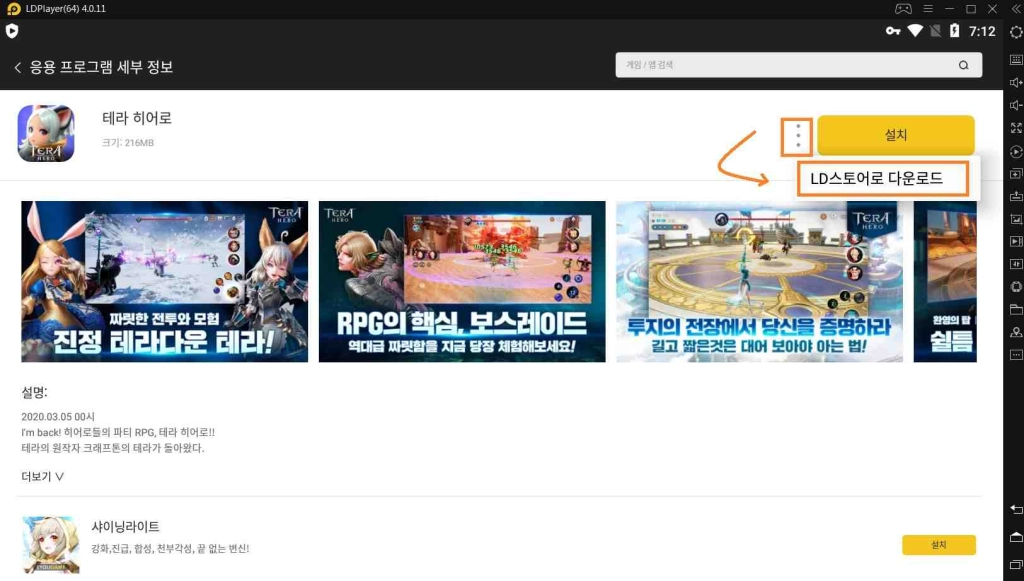Click the large yellow 설치 button
1024x581 pixels.
(896, 134)
